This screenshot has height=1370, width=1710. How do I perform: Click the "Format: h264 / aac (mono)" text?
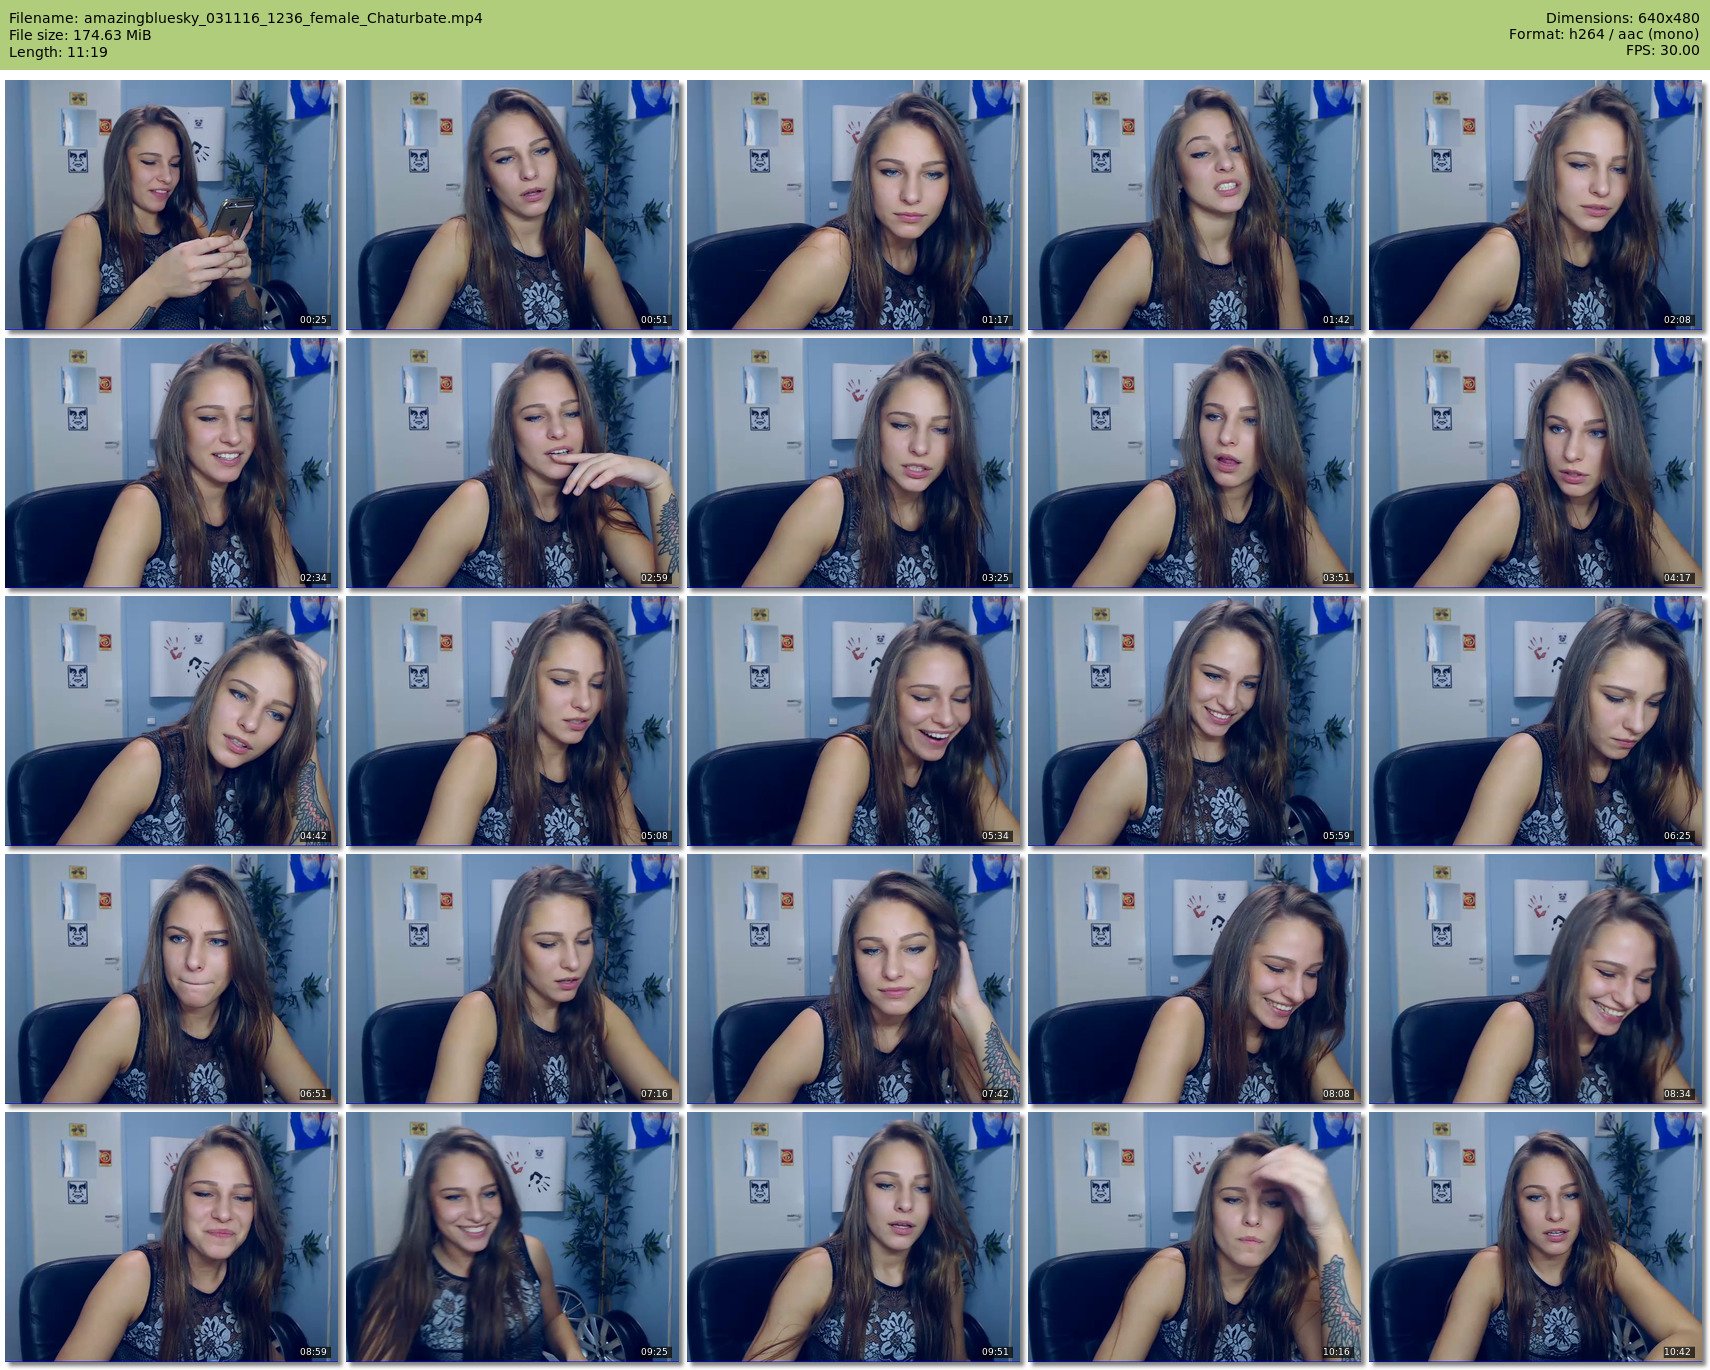point(1604,35)
